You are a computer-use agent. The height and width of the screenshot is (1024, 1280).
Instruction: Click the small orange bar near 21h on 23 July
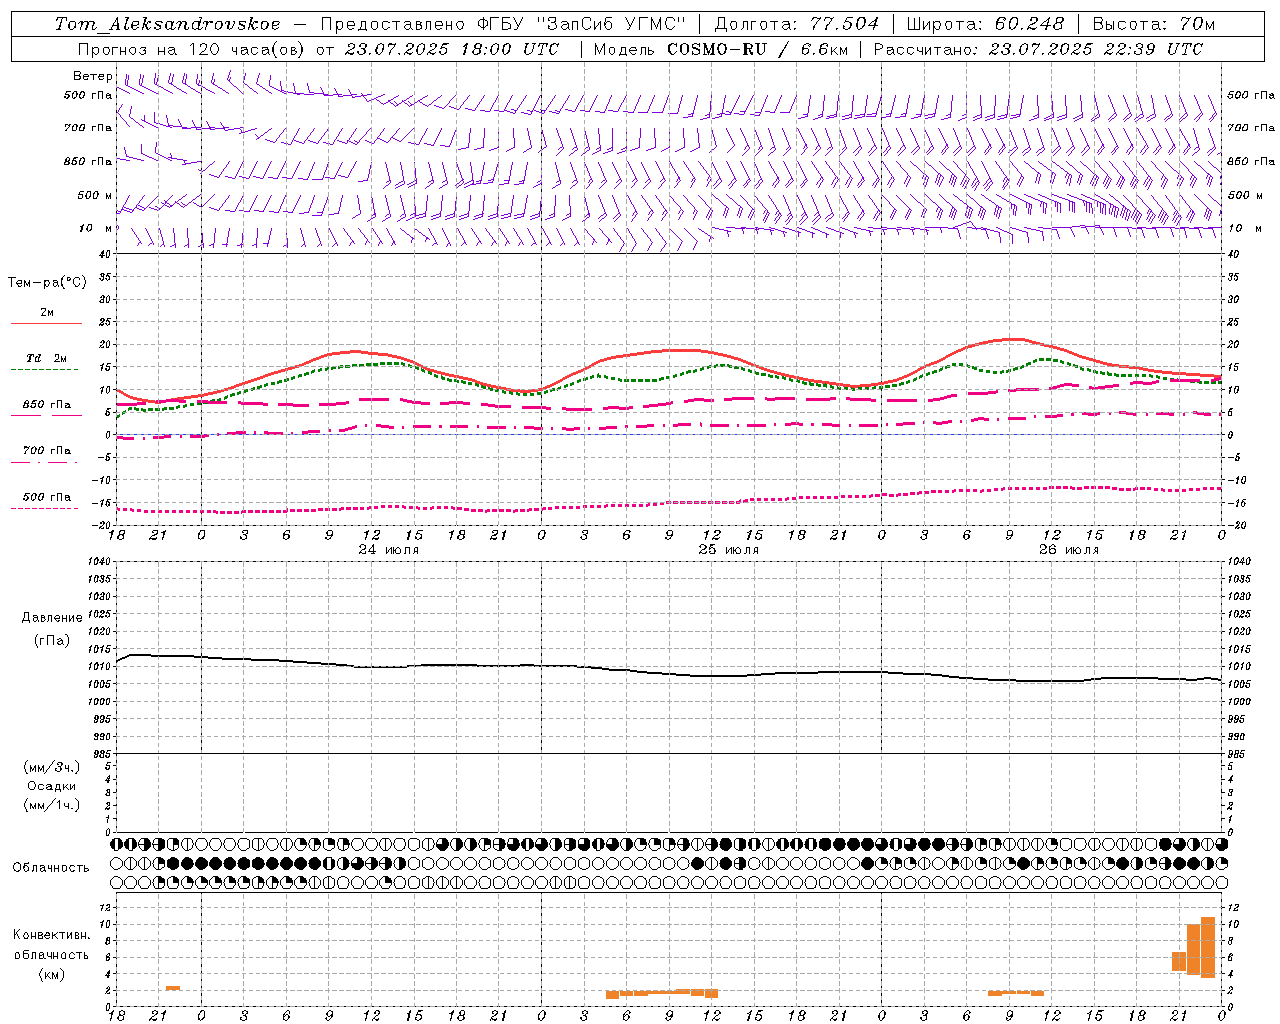coord(173,988)
